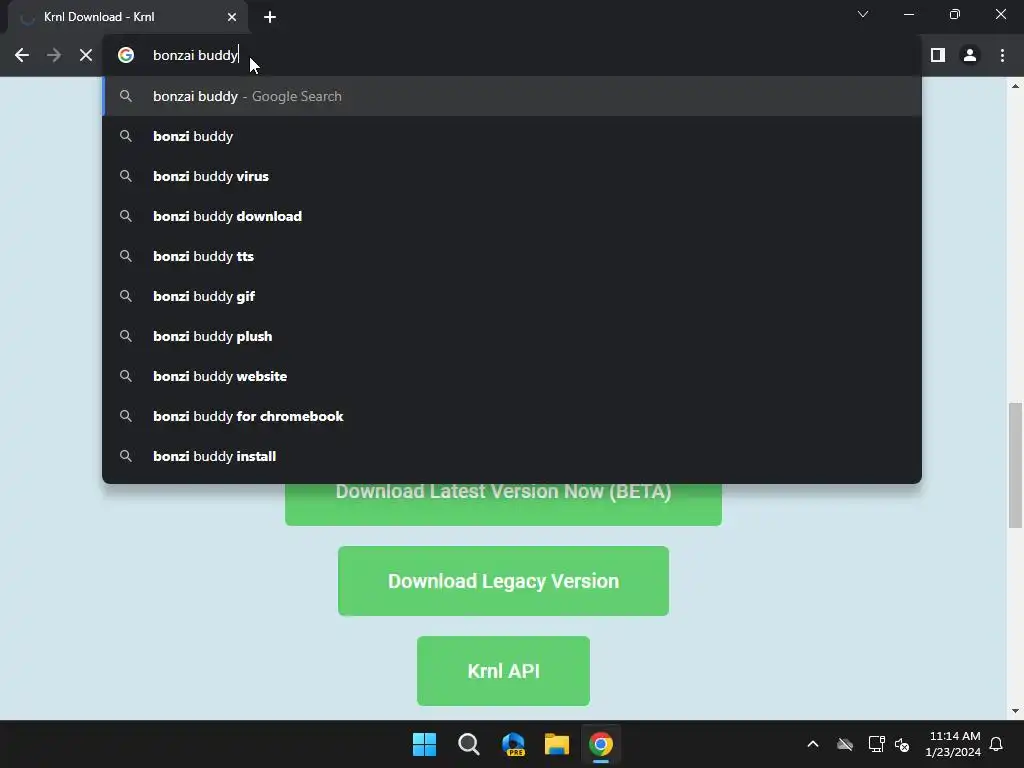This screenshot has height=768, width=1024.
Task: Click the network status tray icon
Action: click(876, 744)
